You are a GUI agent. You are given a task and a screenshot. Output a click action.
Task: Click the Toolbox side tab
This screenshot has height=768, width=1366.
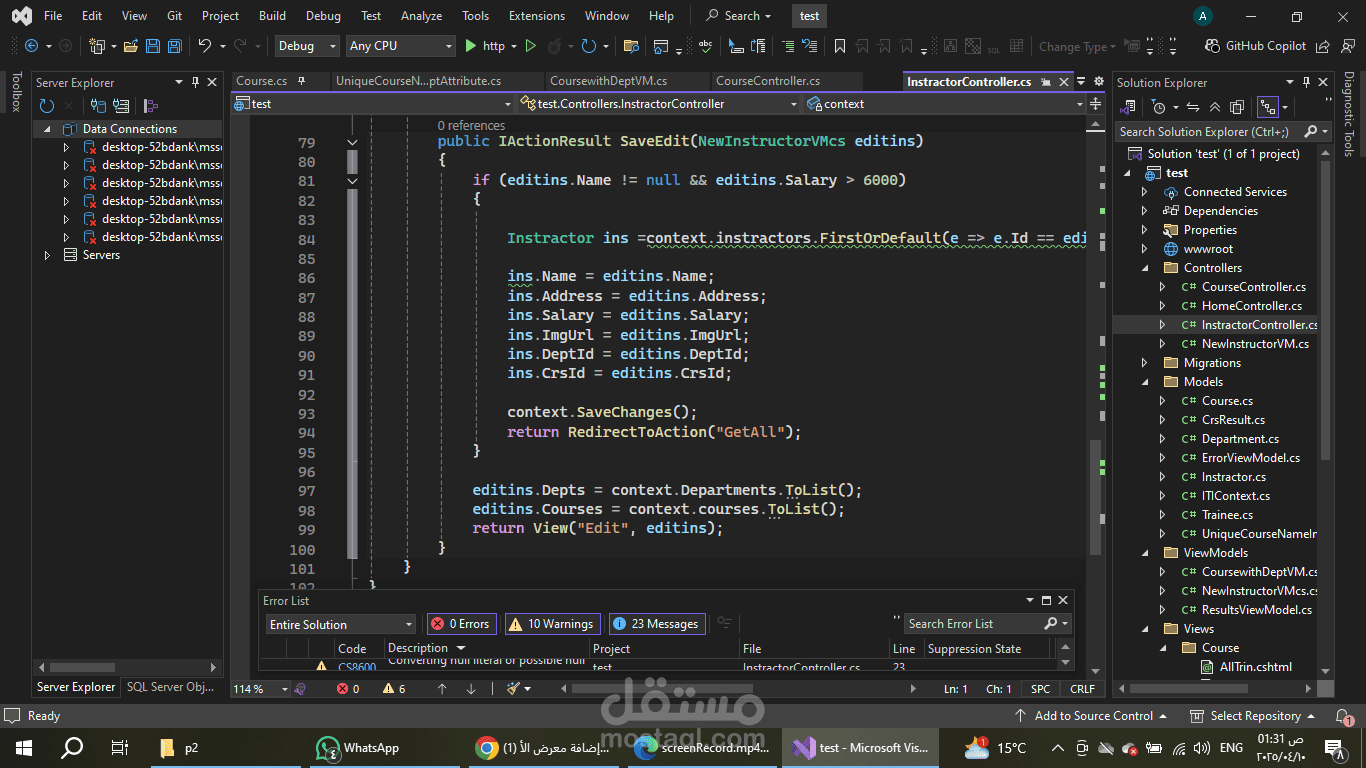[x=15, y=92]
